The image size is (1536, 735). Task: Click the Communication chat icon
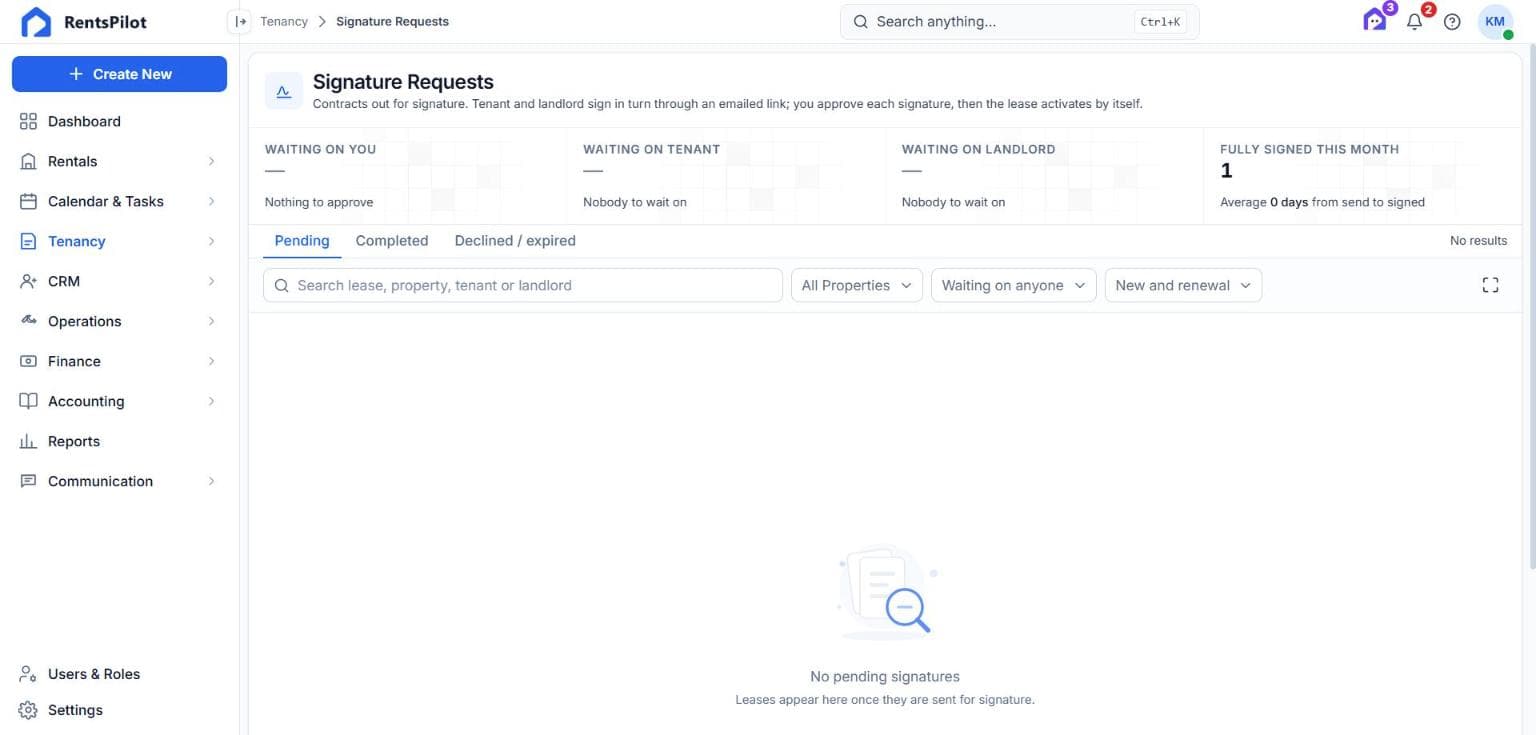click(x=28, y=481)
